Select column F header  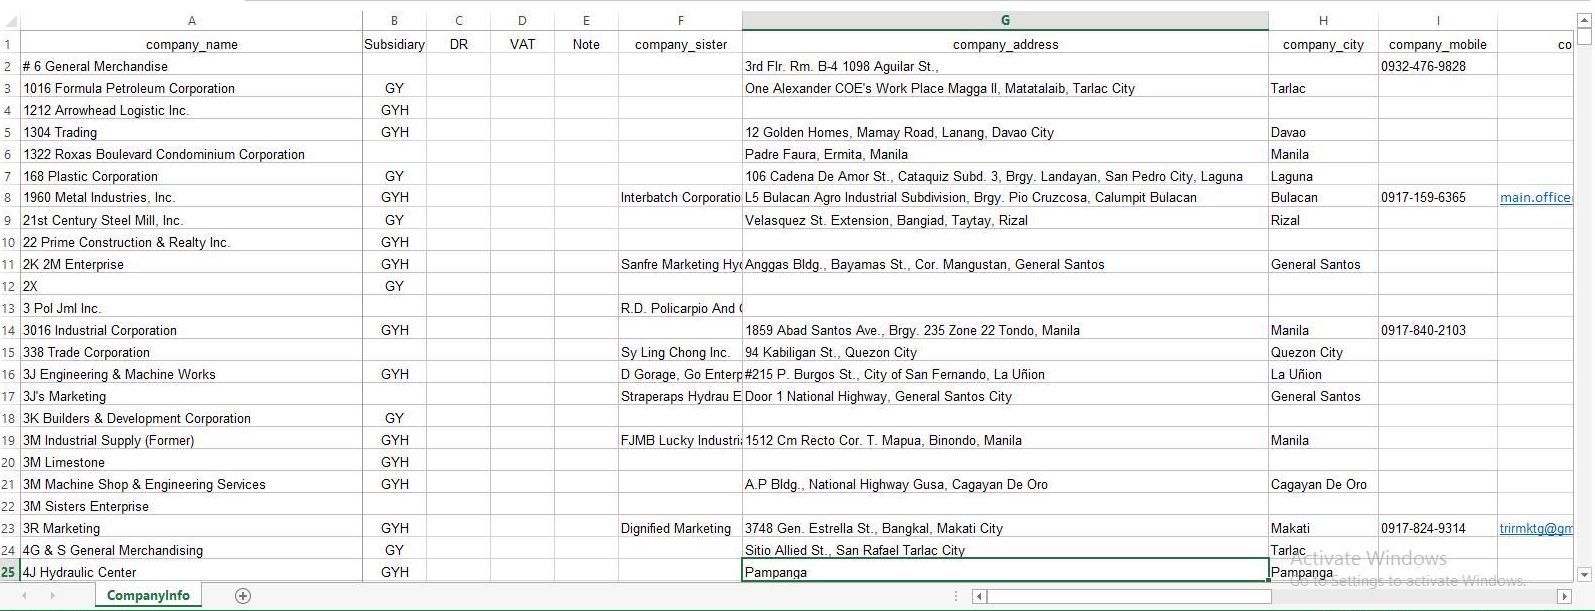[x=680, y=21]
